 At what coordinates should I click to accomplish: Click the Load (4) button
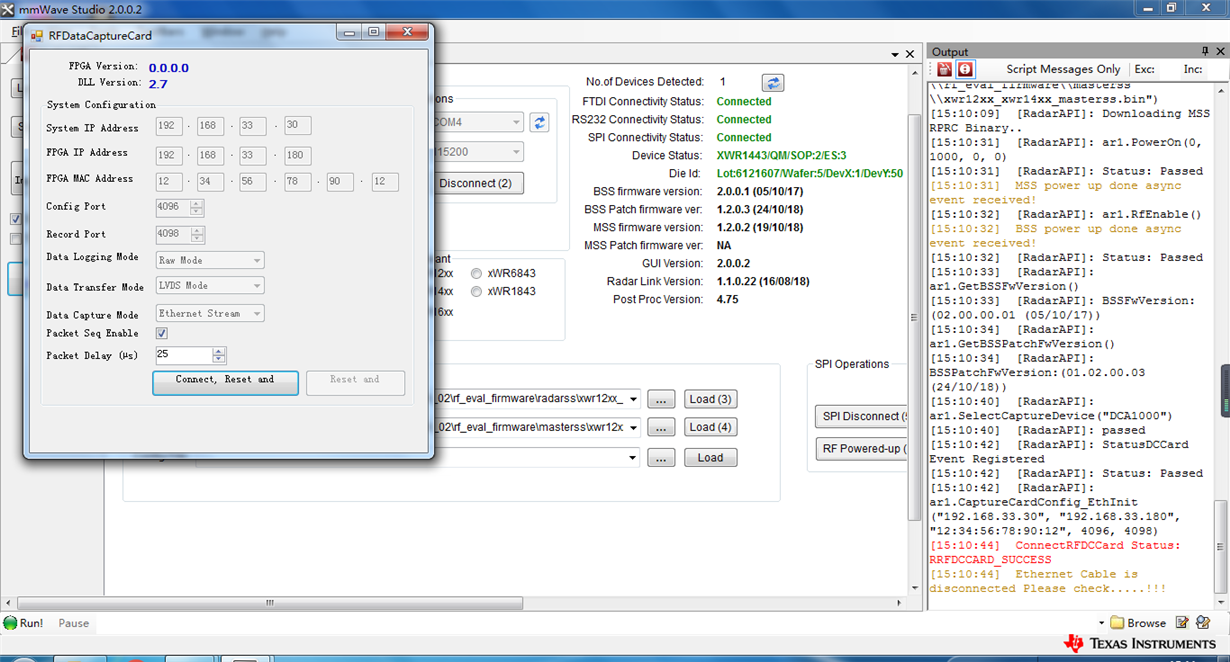pos(710,427)
